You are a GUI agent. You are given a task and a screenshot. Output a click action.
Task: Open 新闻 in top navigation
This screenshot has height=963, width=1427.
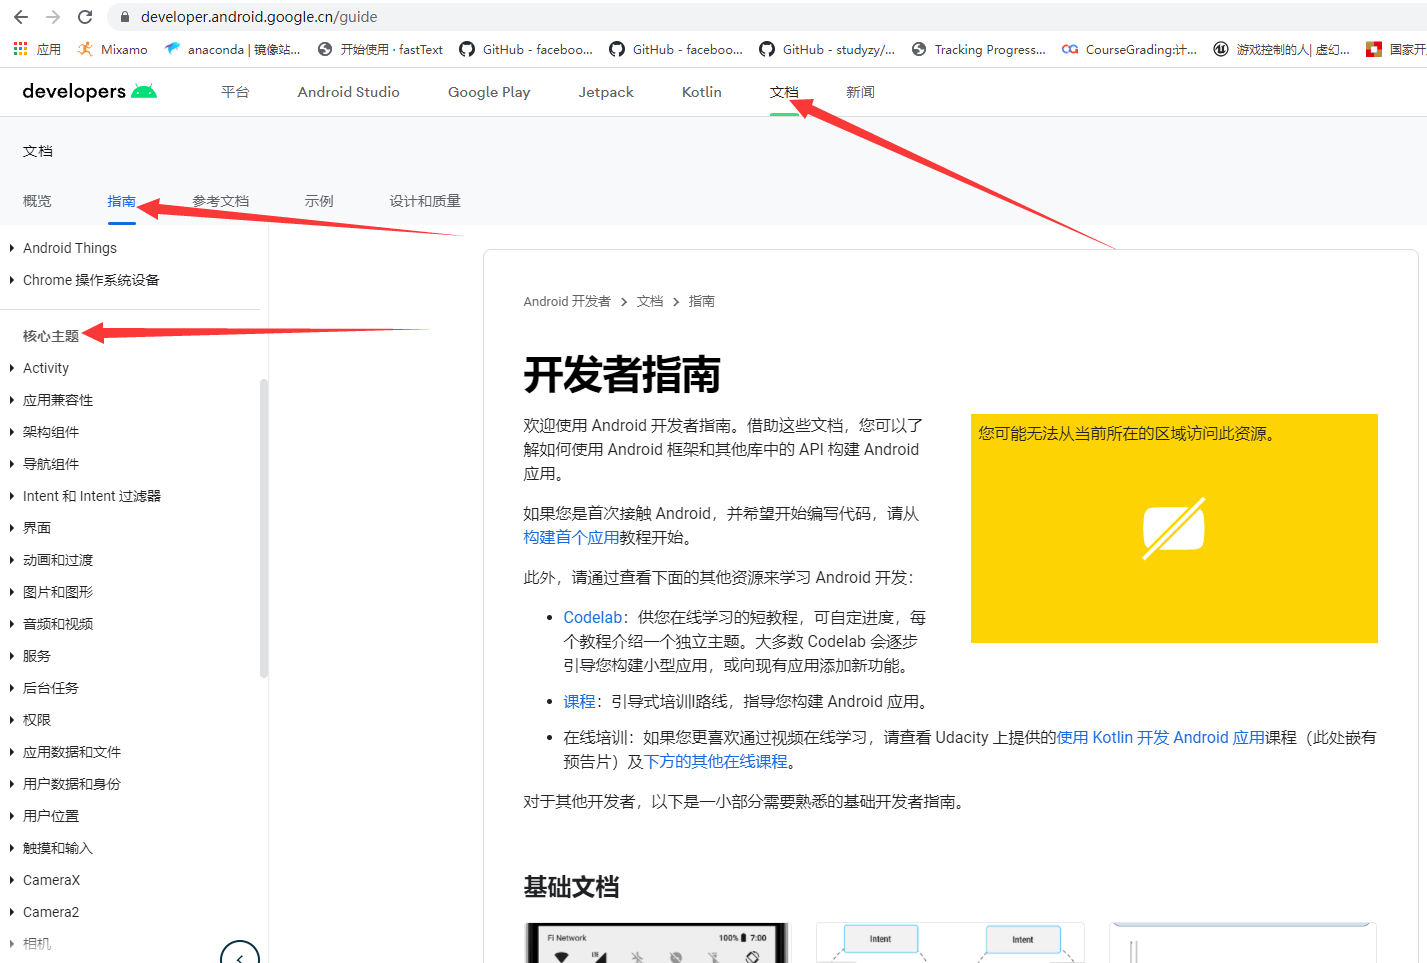[860, 92]
